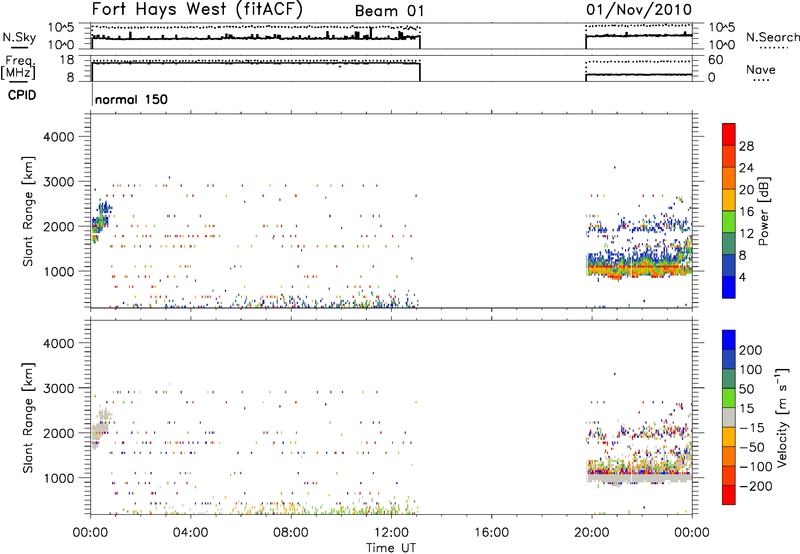800x554 pixels.
Task: Select the 15 label on the velocity colorbar
Action: (746, 409)
